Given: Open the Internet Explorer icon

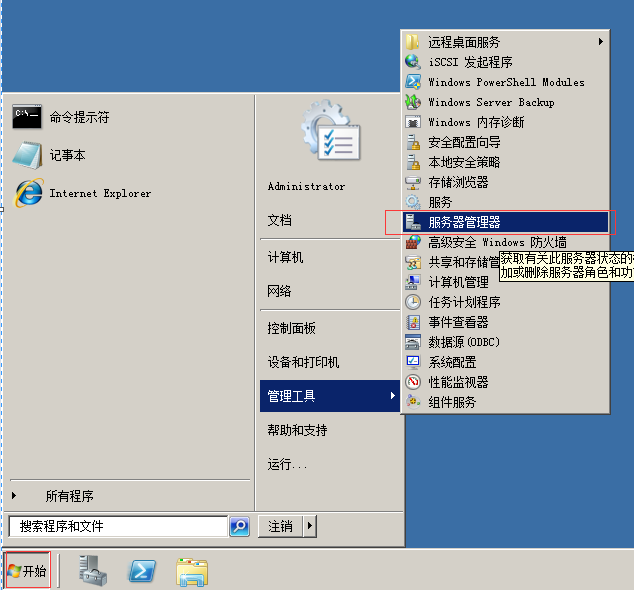Looking at the screenshot, I should point(27,193).
